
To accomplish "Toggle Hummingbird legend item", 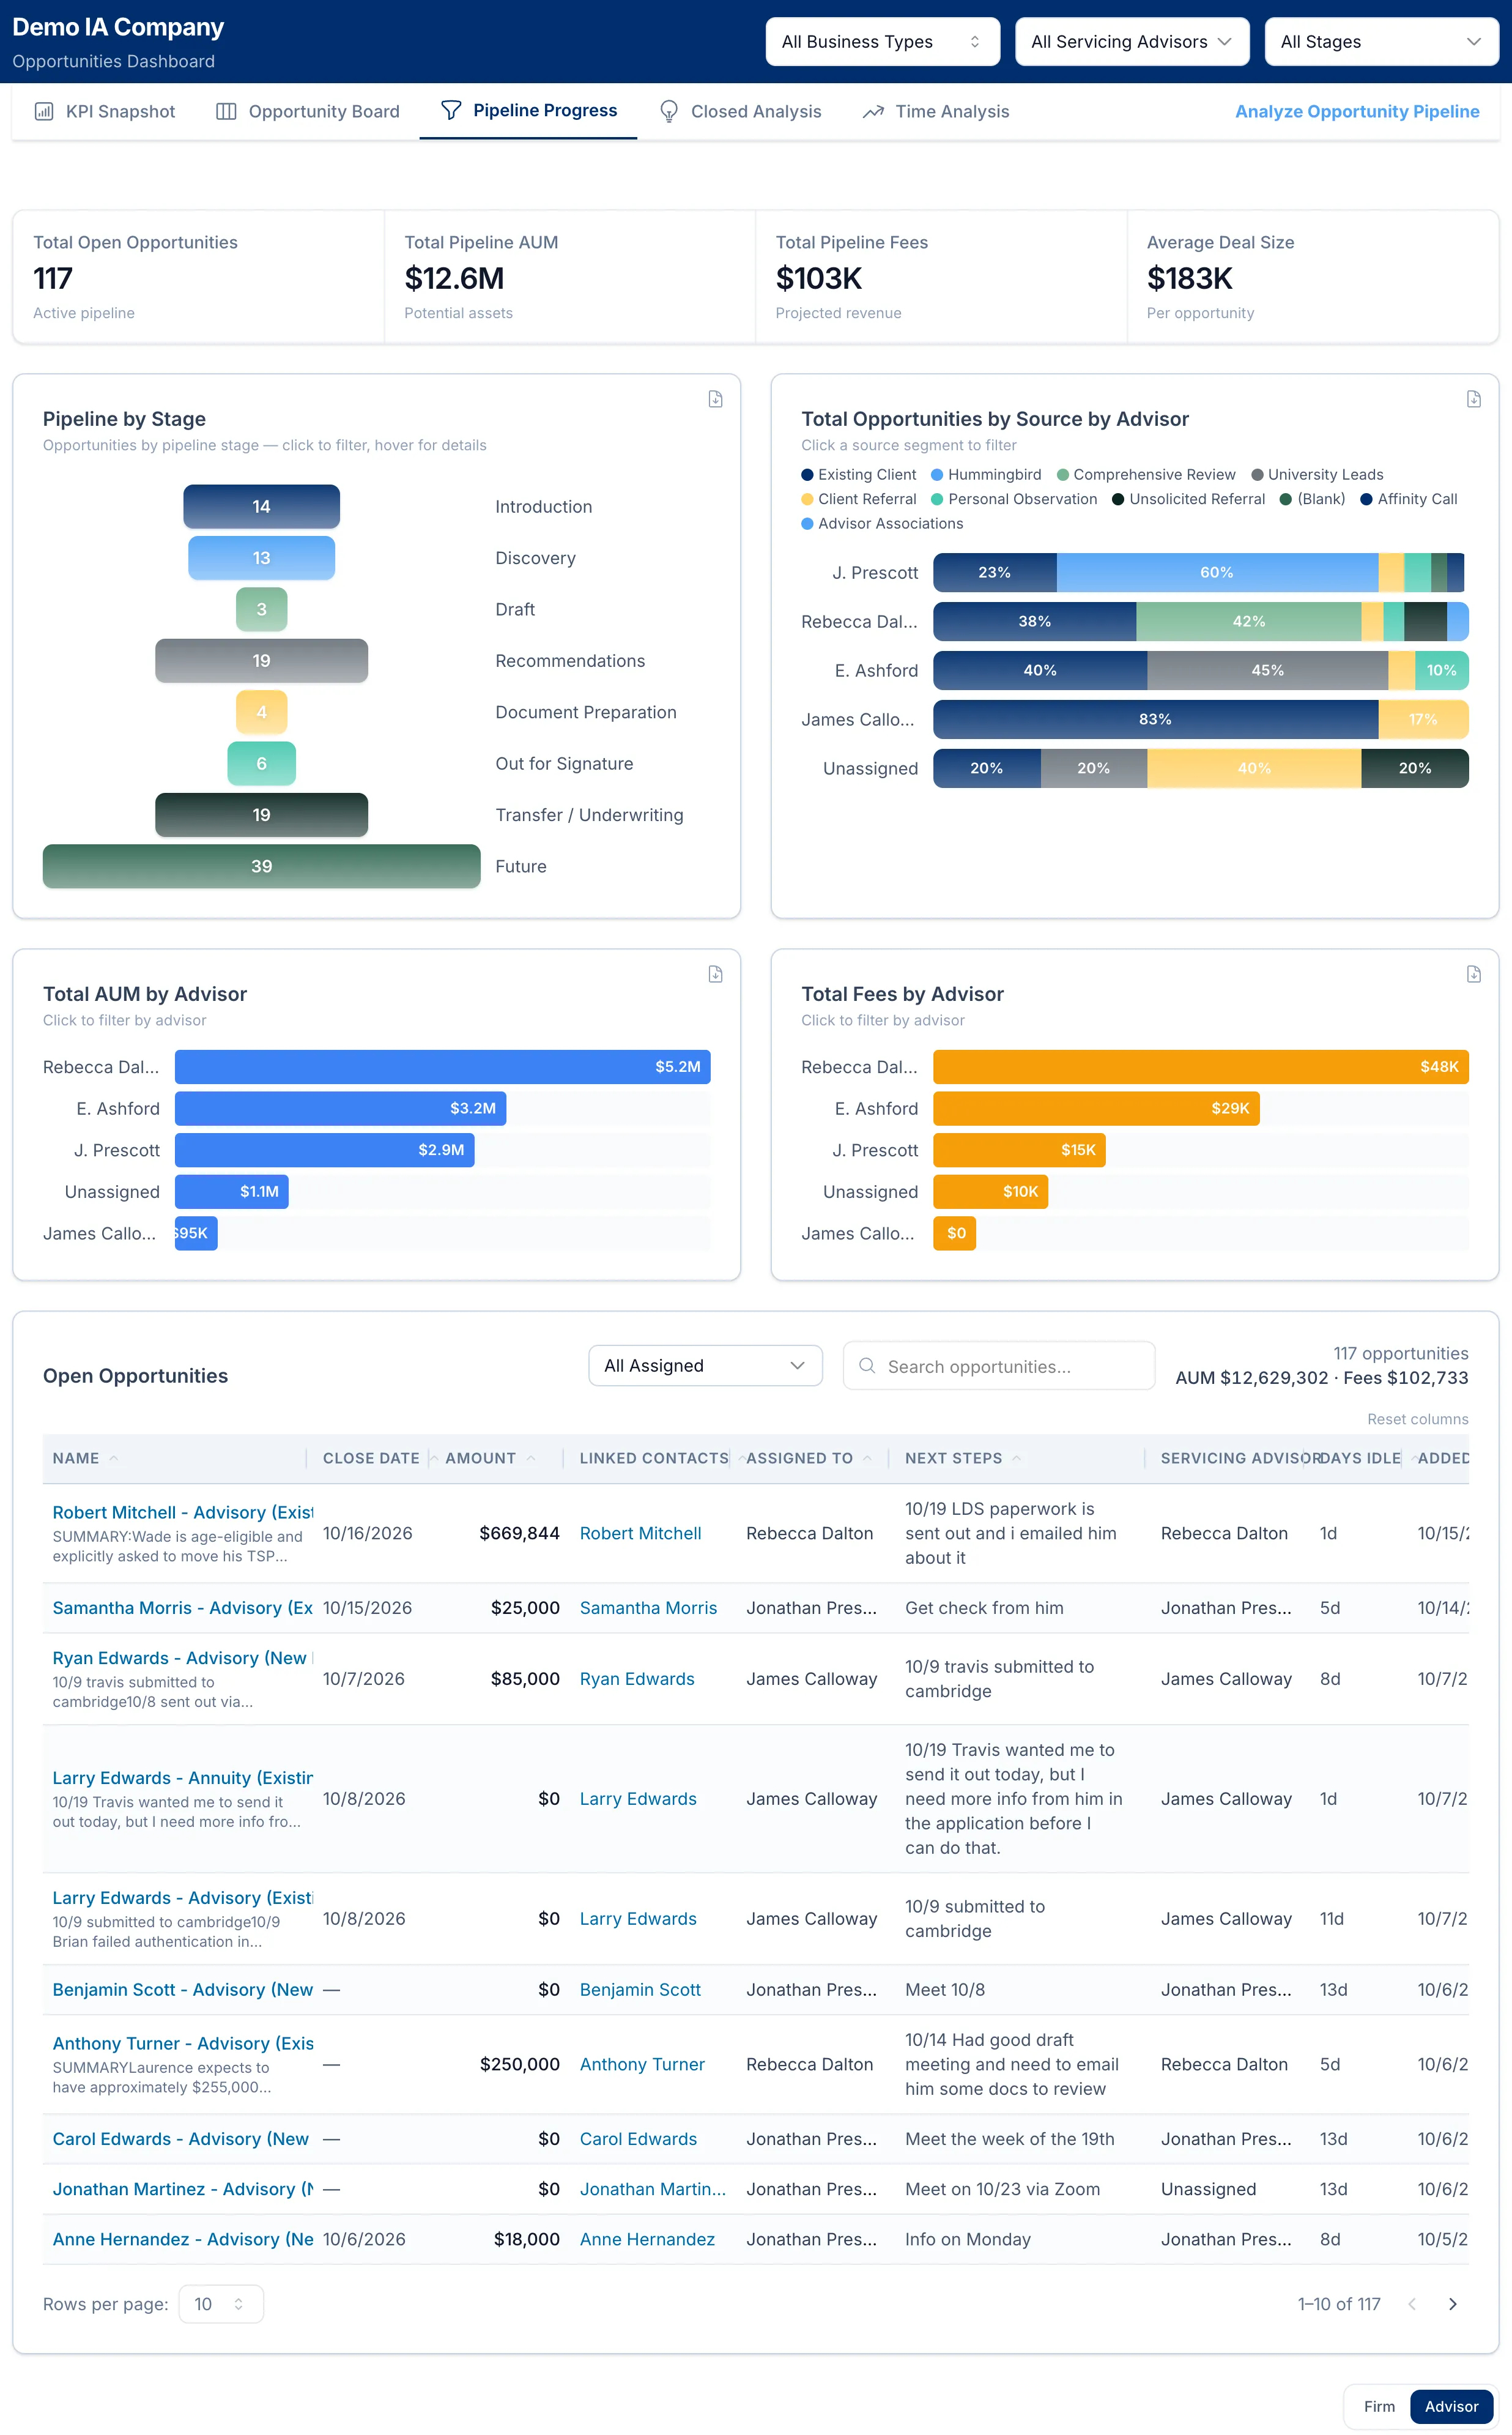I will (986, 475).
